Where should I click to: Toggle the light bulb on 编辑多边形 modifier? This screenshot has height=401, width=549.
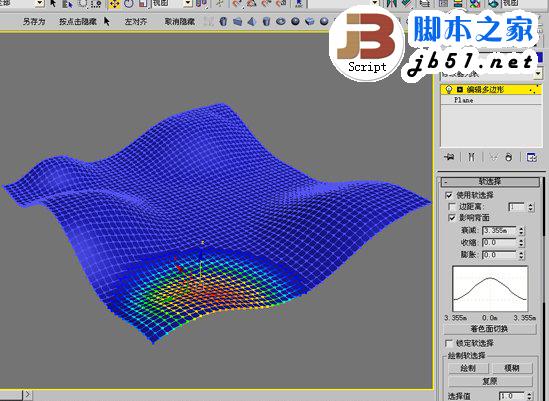(449, 90)
